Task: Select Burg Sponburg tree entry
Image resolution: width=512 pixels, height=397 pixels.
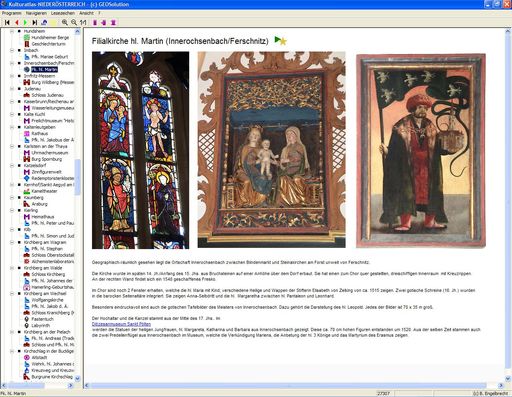Action: point(47,159)
